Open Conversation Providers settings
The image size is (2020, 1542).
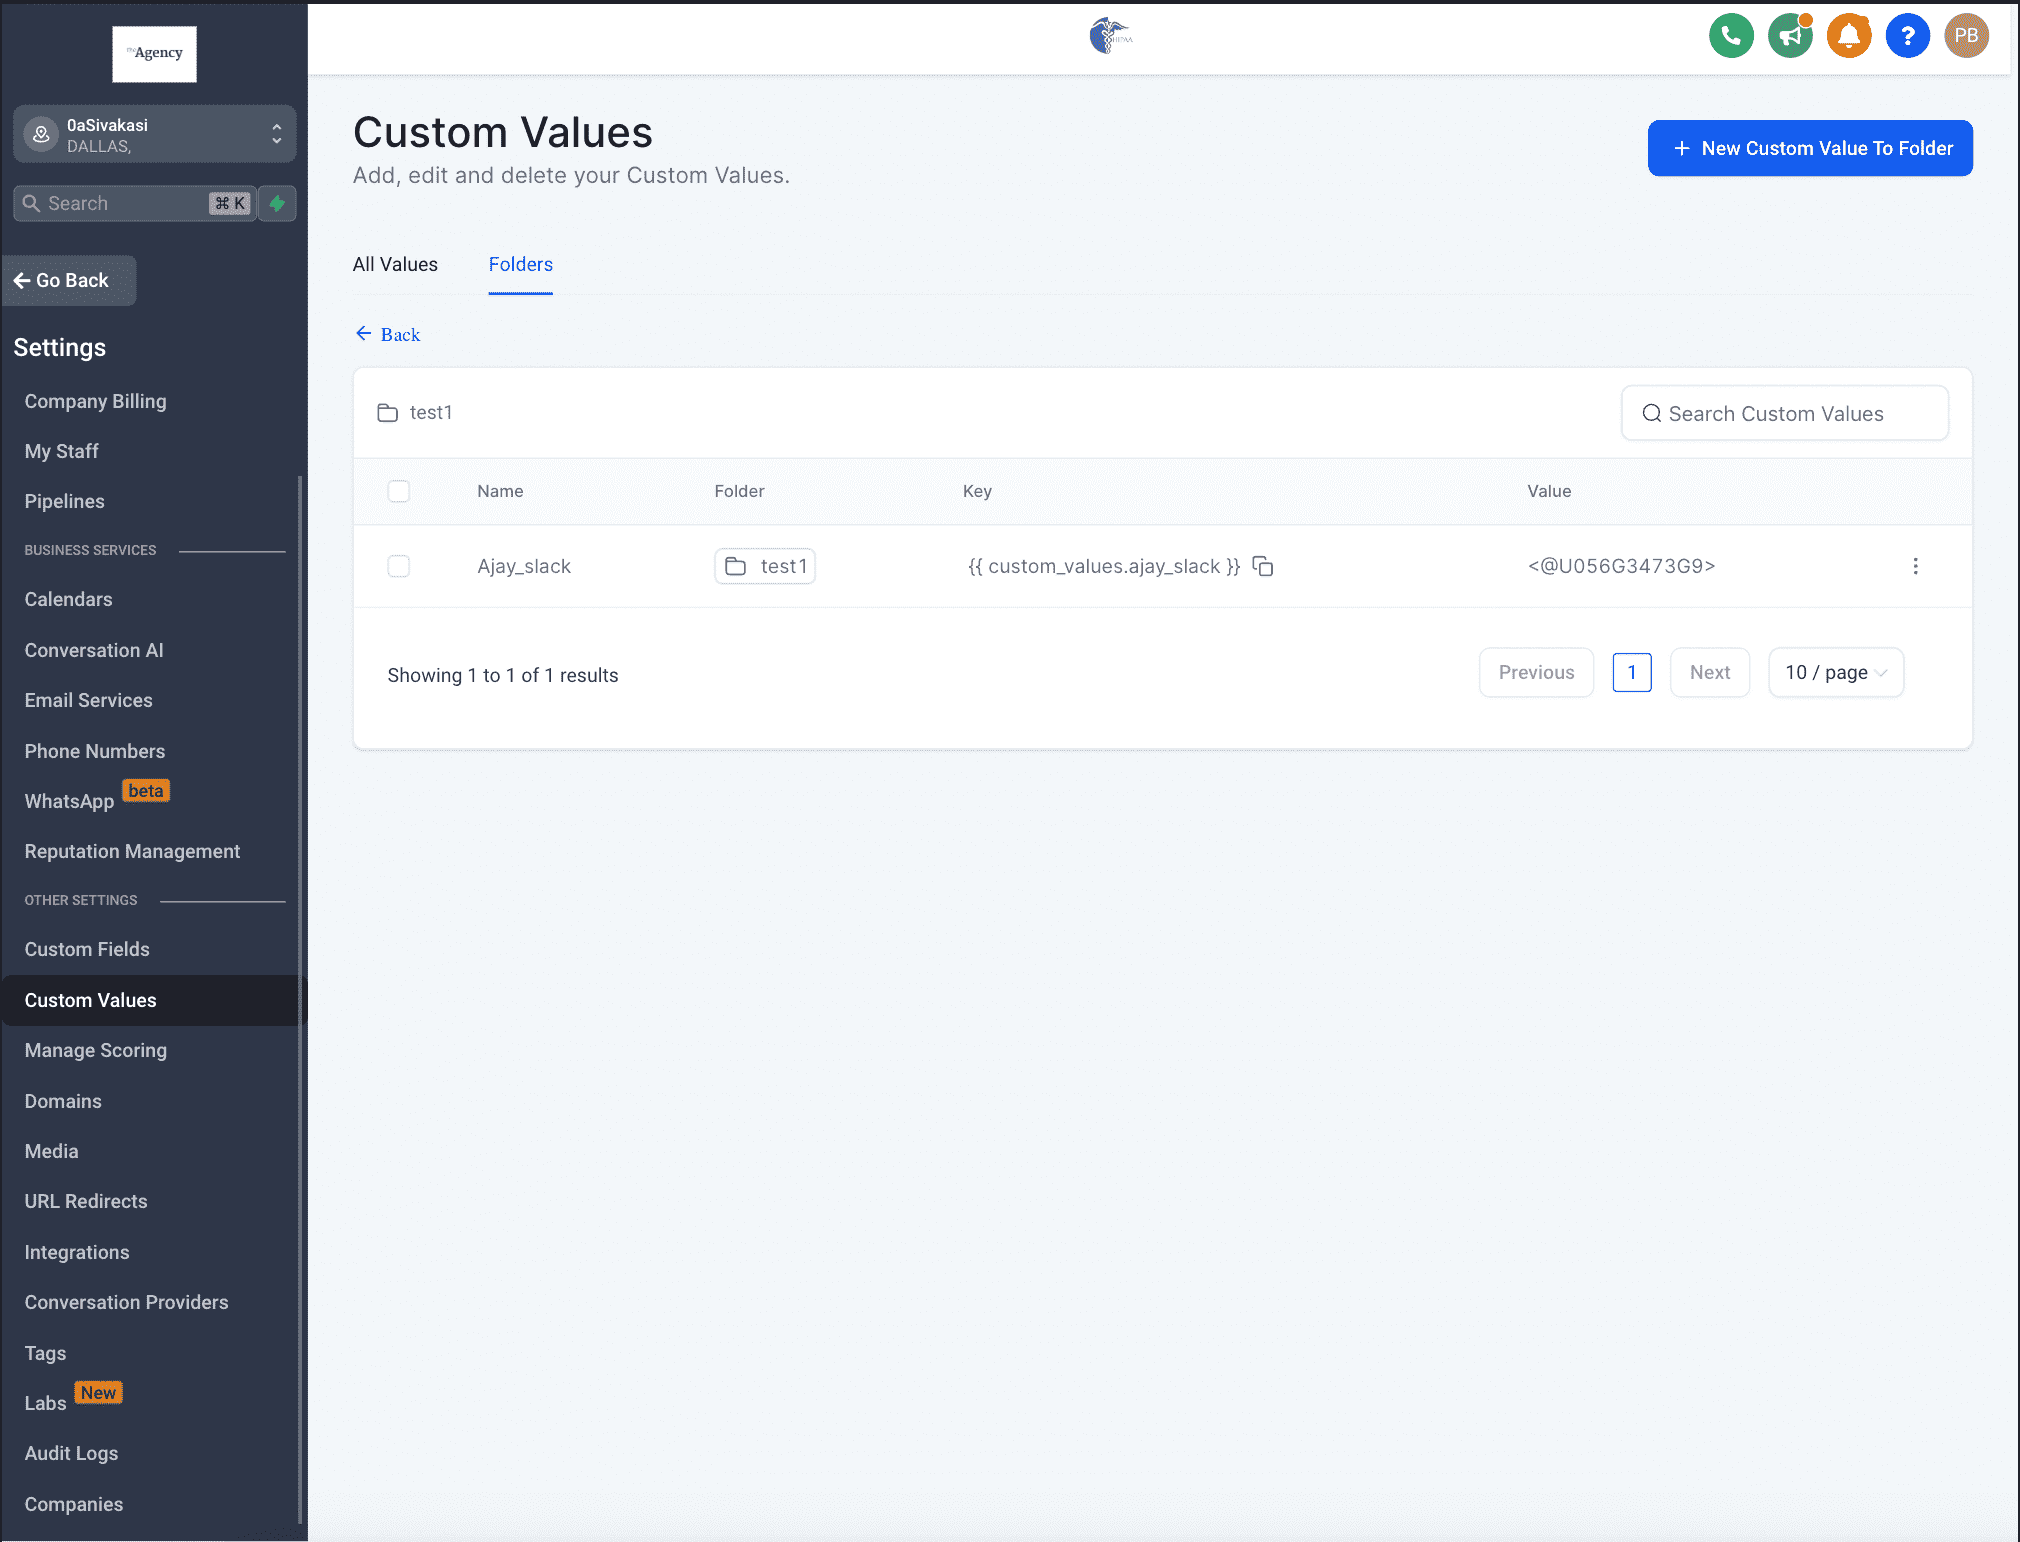(127, 1303)
